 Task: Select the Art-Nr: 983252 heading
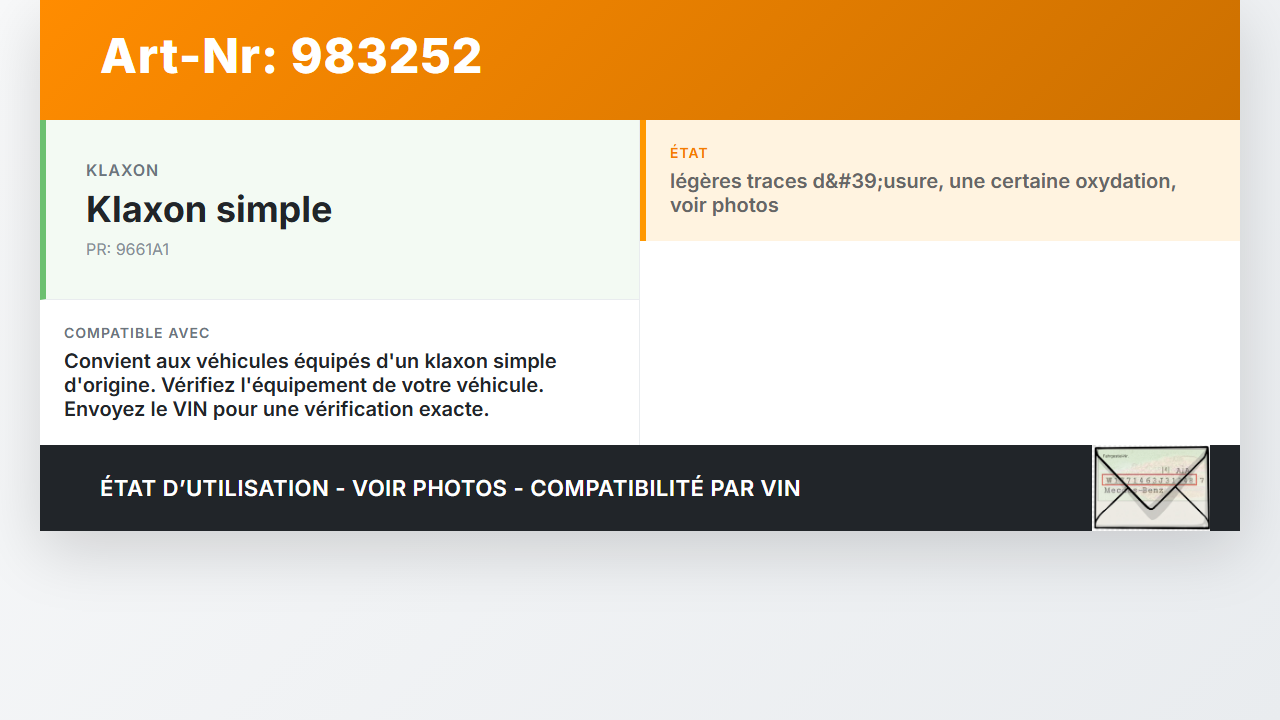pos(291,56)
